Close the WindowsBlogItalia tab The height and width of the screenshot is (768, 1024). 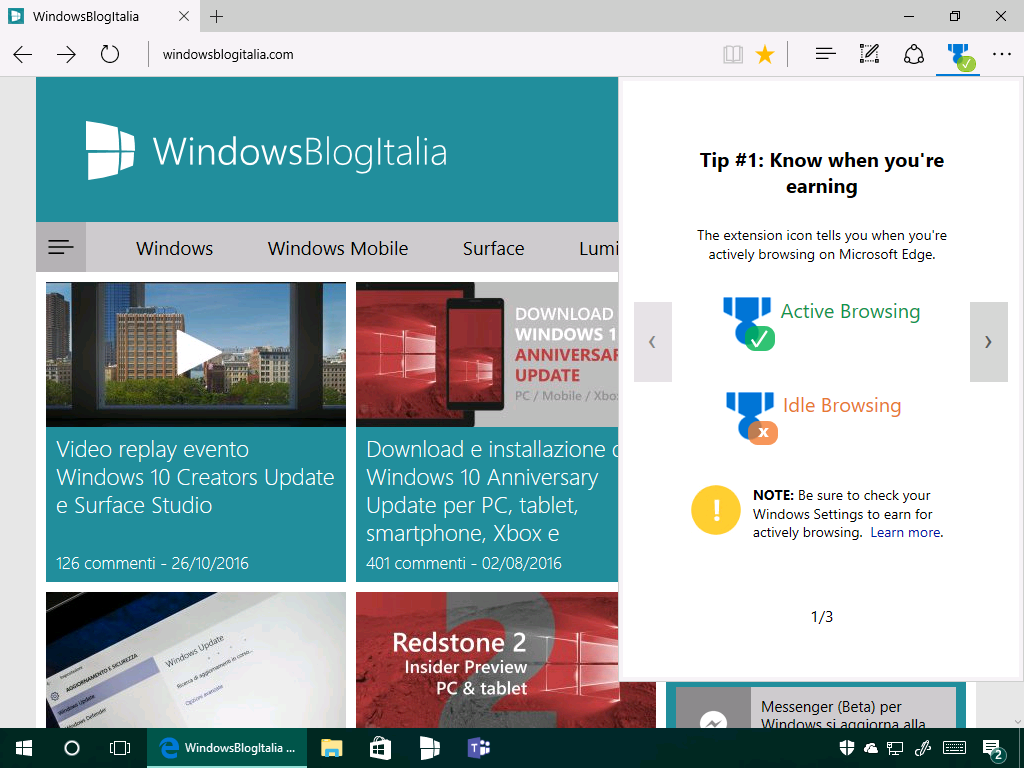(x=184, y=16)
